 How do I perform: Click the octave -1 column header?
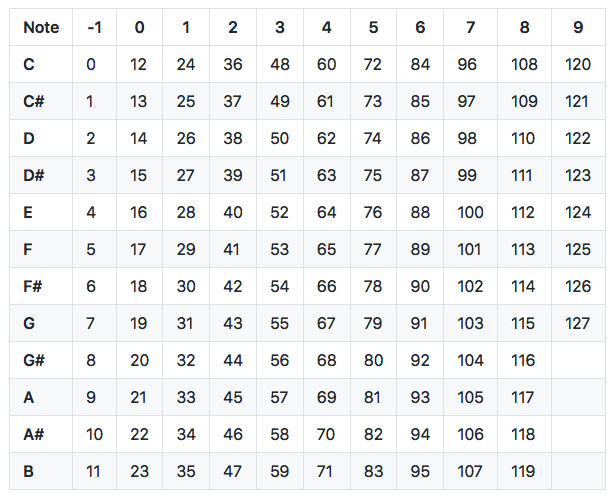point(94,27)
